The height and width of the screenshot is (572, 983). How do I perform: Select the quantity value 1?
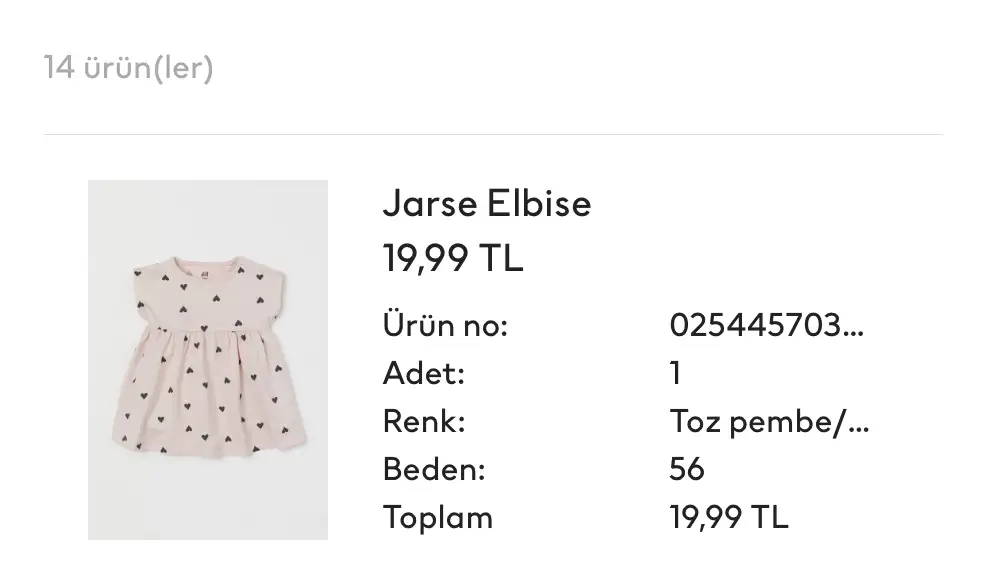point(676,374)
